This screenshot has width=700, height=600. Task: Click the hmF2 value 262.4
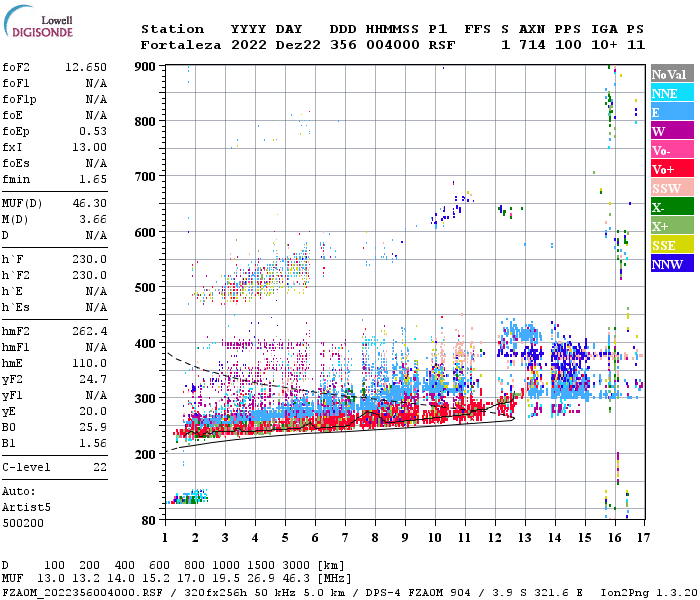pyautogui.click(x=89, y=331)
